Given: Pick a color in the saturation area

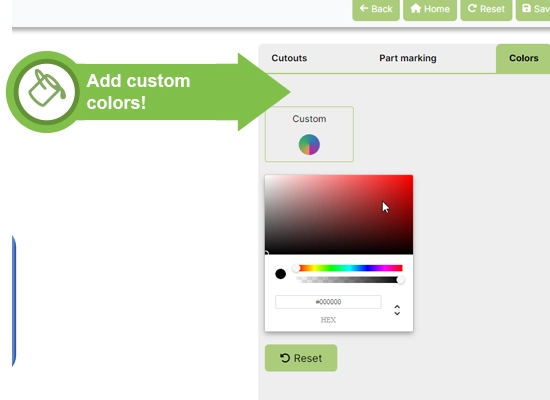Looking at the screenshot, I should (339, 214).
